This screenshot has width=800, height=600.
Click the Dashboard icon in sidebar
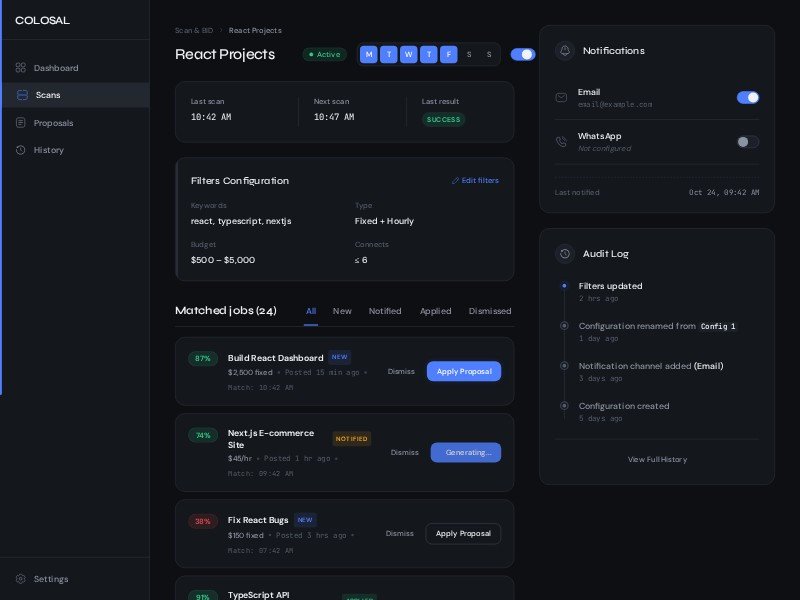pyautogui.click(x=20, y=68)
